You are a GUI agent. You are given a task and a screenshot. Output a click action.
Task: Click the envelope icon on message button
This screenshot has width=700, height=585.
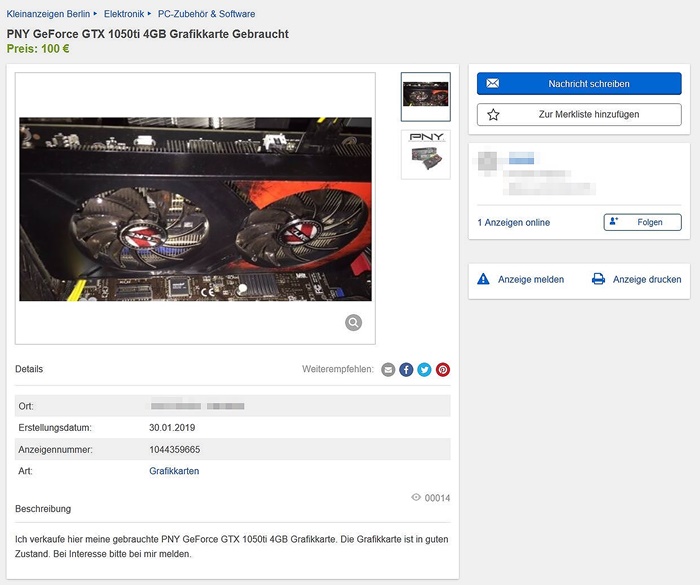click(x=493, y=84)
